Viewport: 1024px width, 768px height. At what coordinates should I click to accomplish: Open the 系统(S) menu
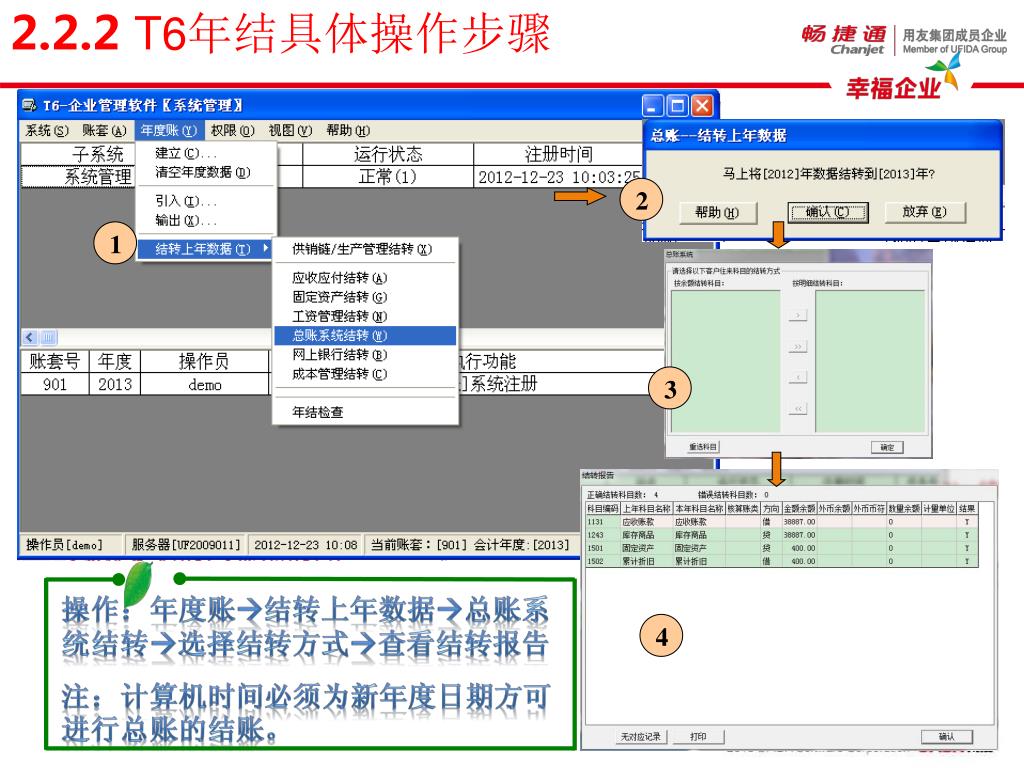(x=46, y=131)
